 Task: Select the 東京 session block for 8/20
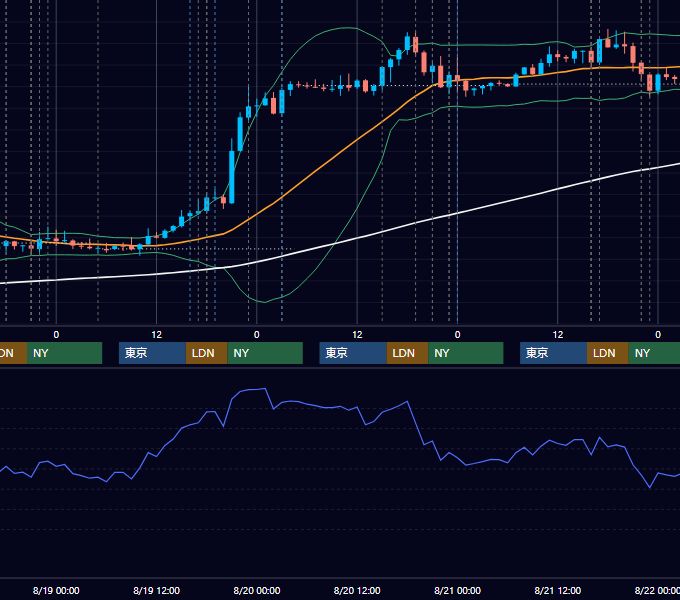point(353,353)
